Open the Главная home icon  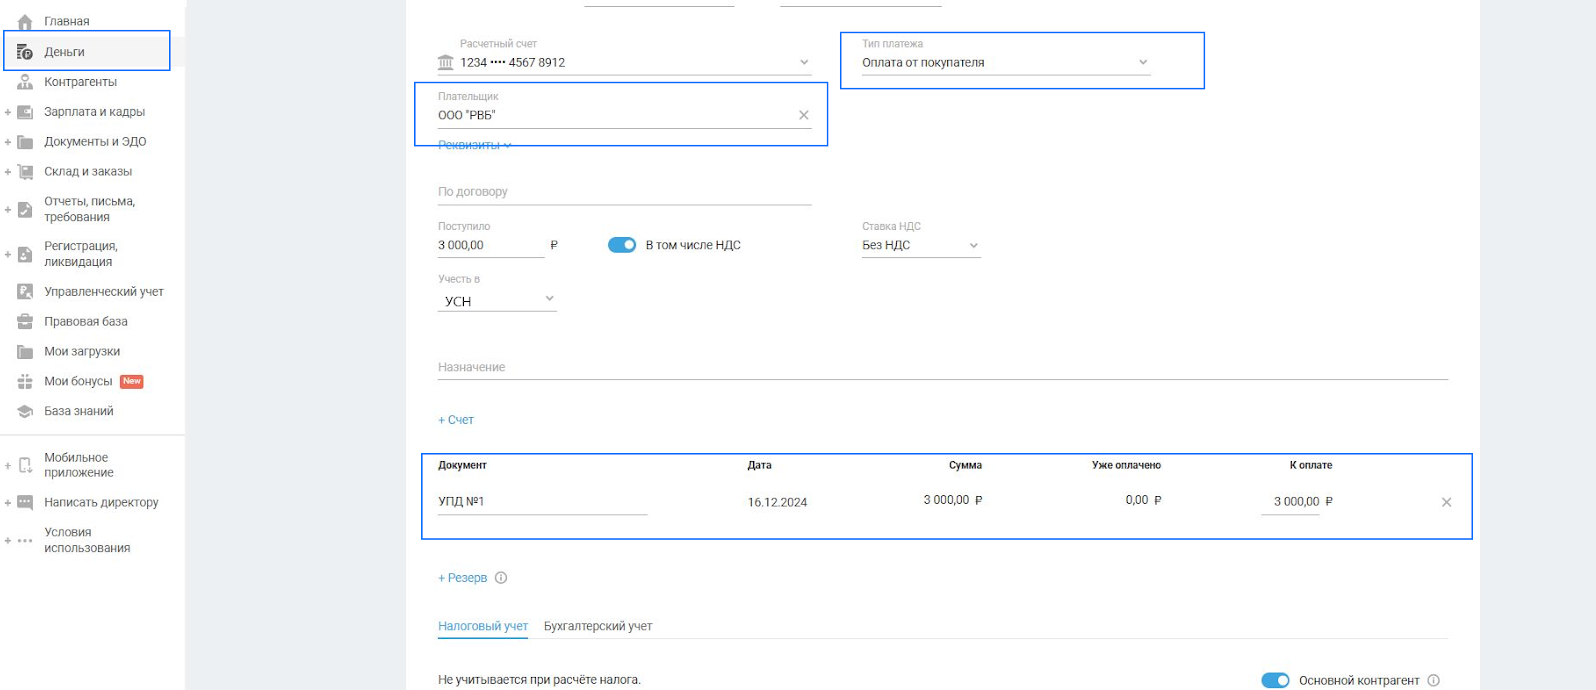pos(25,22)
